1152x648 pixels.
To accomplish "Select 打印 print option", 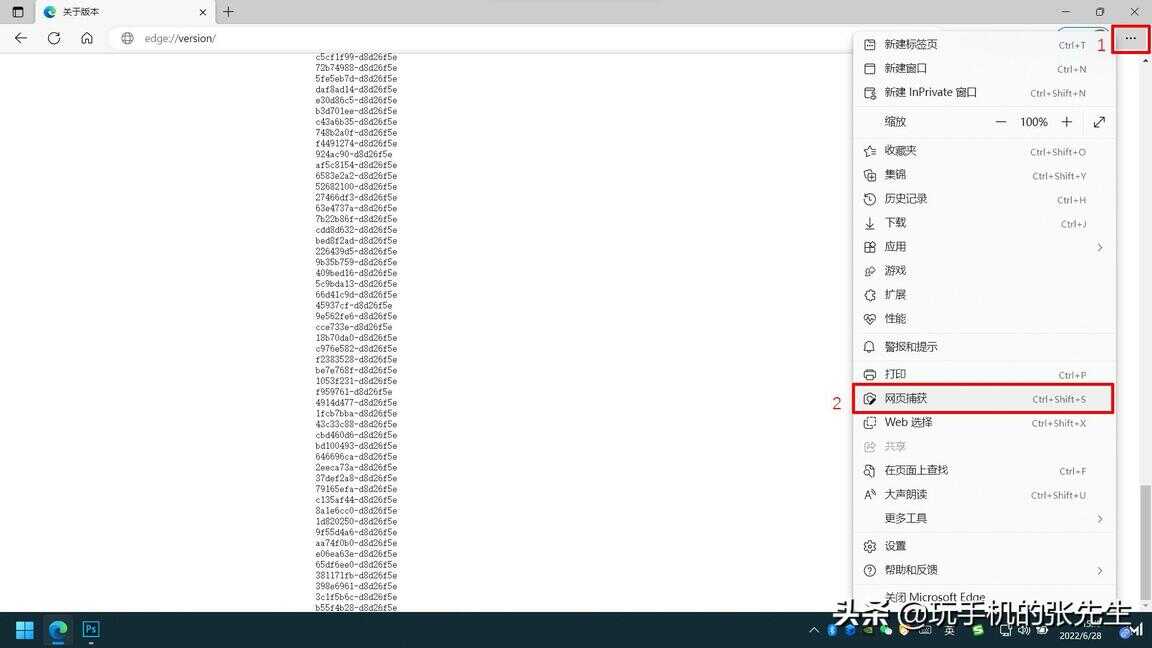I will pos(983,375).
